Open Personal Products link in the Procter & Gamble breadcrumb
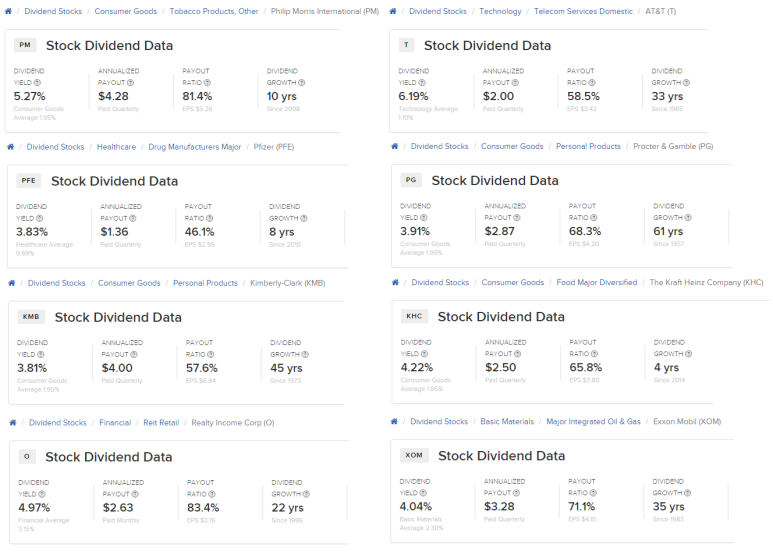This screenshot has width=773, height=554. click(x=588, y=146)
